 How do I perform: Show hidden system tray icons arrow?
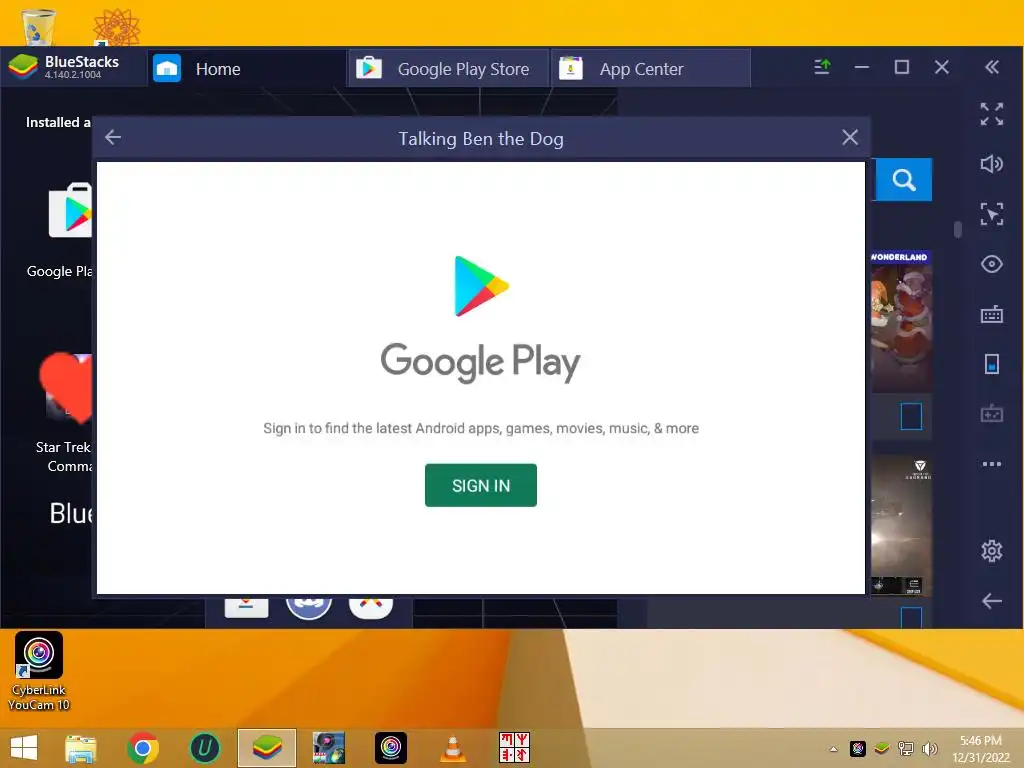833,749
